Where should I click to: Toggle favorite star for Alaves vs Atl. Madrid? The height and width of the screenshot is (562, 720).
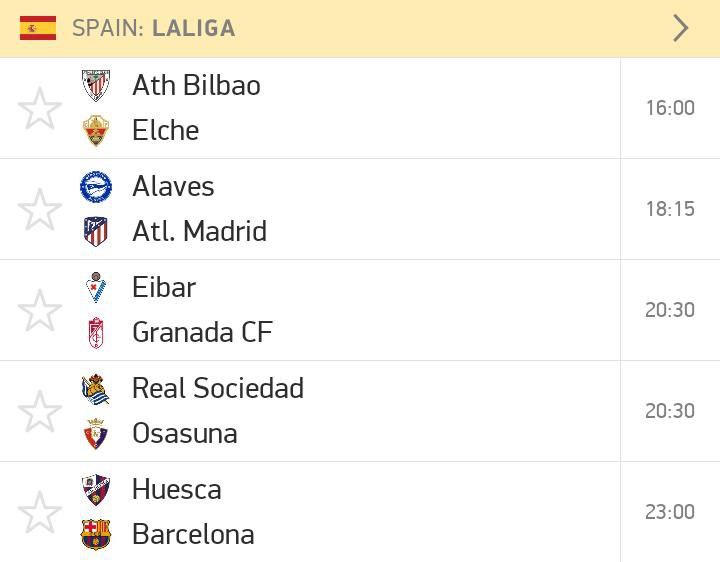(40, 209)
